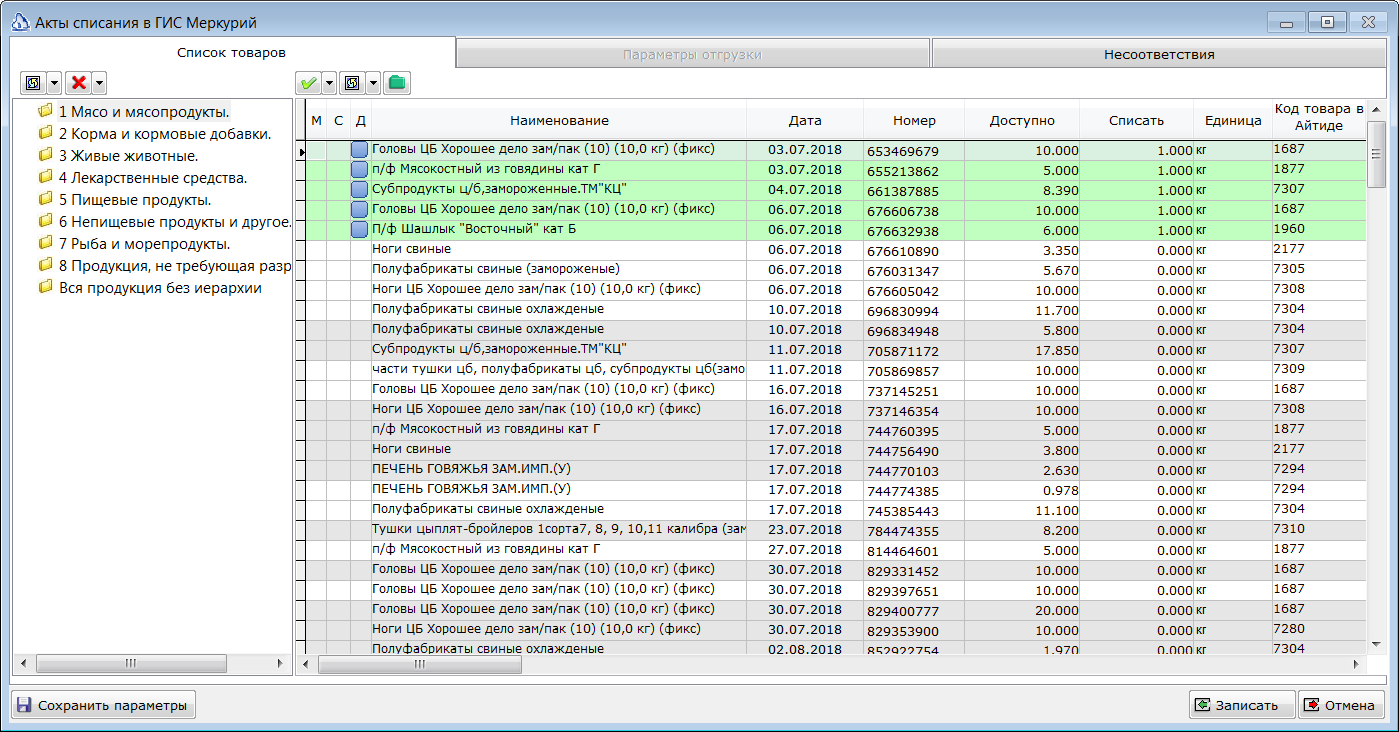This screenshot has width=1399, height=732.
Task: Click the vertical scrollbar thumb of the table
Action: [x=1376, y=153]
